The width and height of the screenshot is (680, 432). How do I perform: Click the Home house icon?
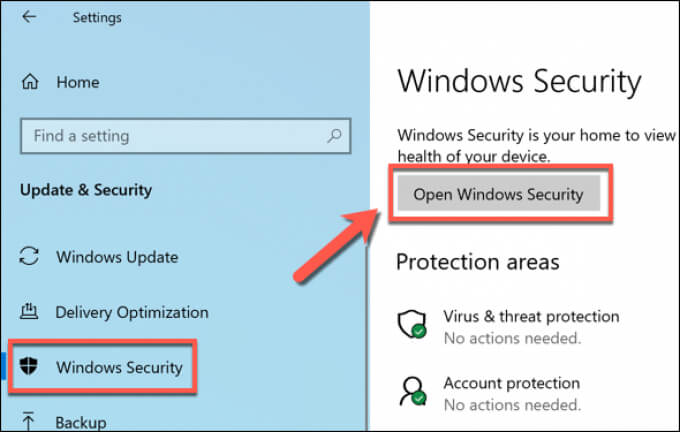point(30,83)
